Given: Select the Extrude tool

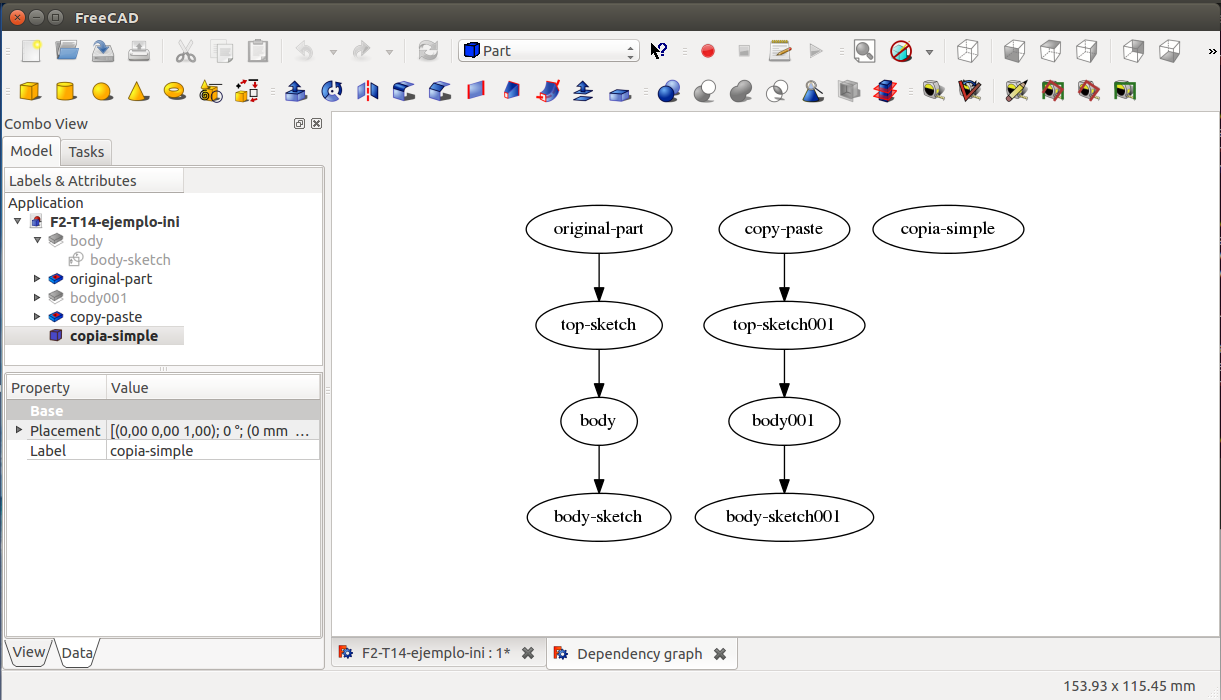Looking at the screenshot, I should click(x=296, y=92).
